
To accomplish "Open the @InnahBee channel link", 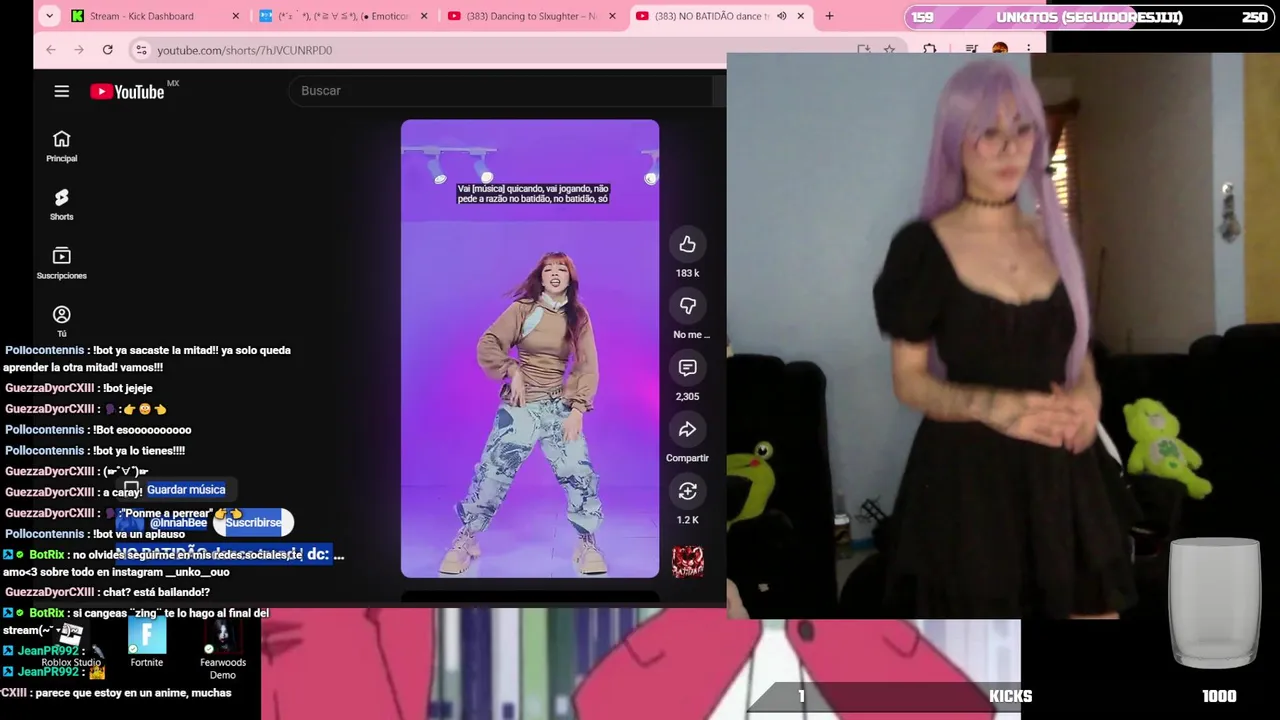I will click(178, 522).
